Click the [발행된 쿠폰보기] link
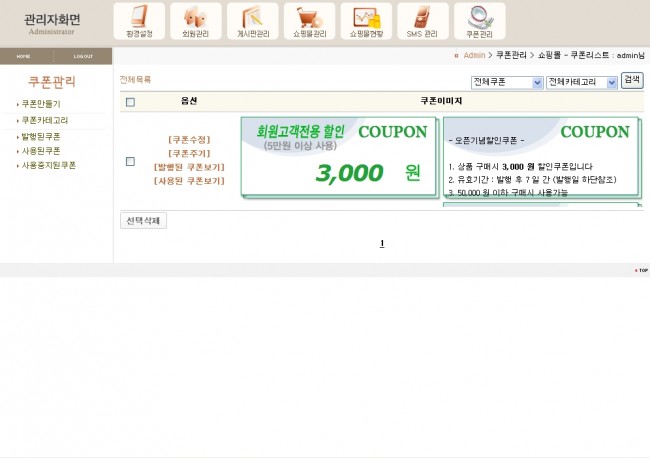 coord(189,167)
